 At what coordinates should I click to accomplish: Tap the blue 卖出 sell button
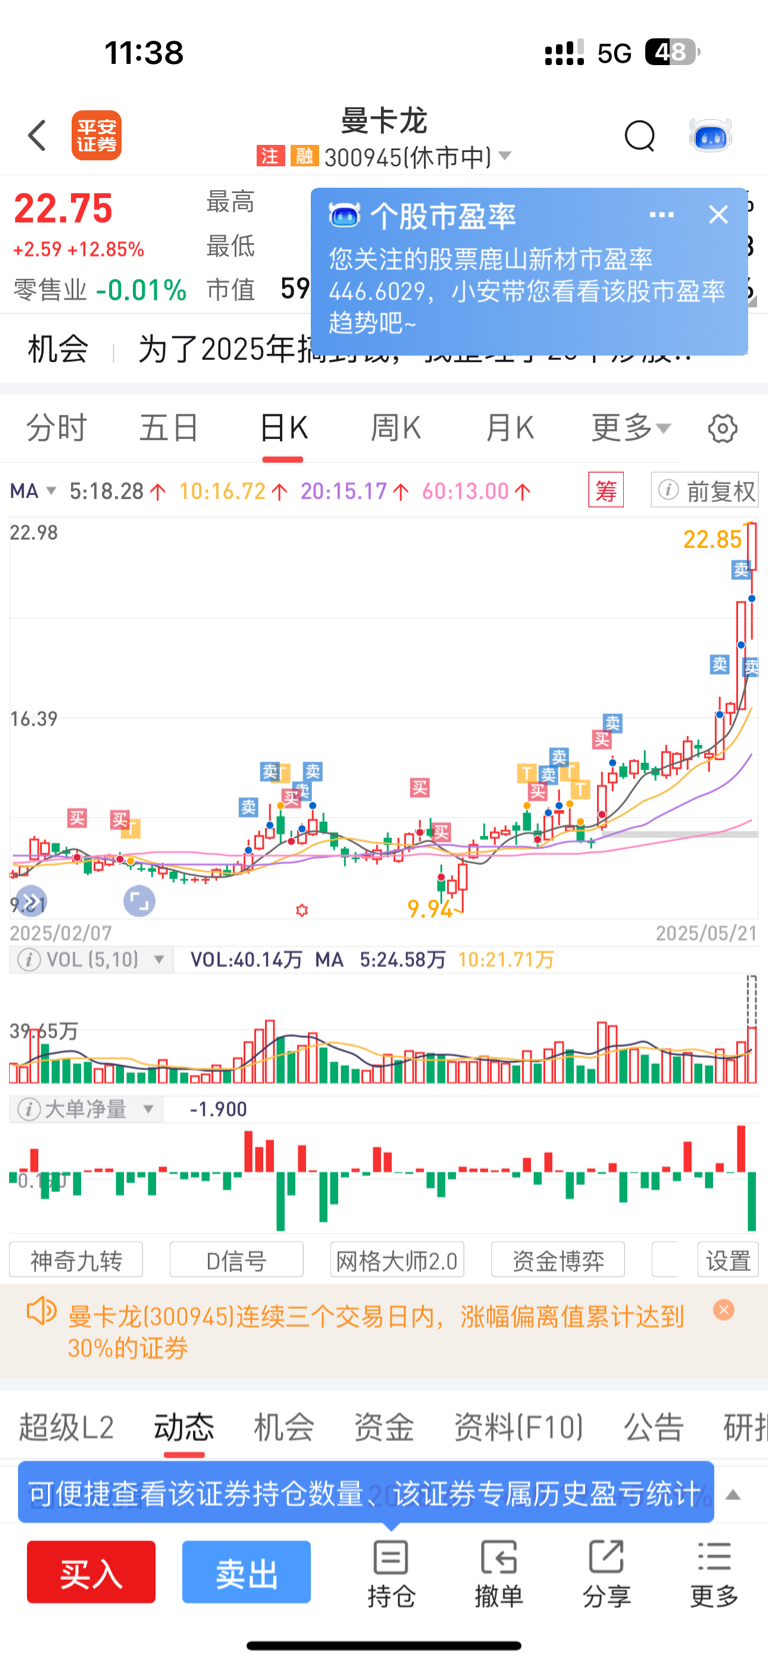pos(246,1573)
